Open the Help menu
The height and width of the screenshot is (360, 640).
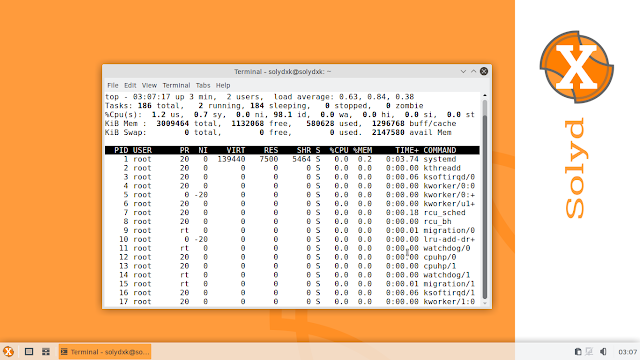tap(223, 85)
